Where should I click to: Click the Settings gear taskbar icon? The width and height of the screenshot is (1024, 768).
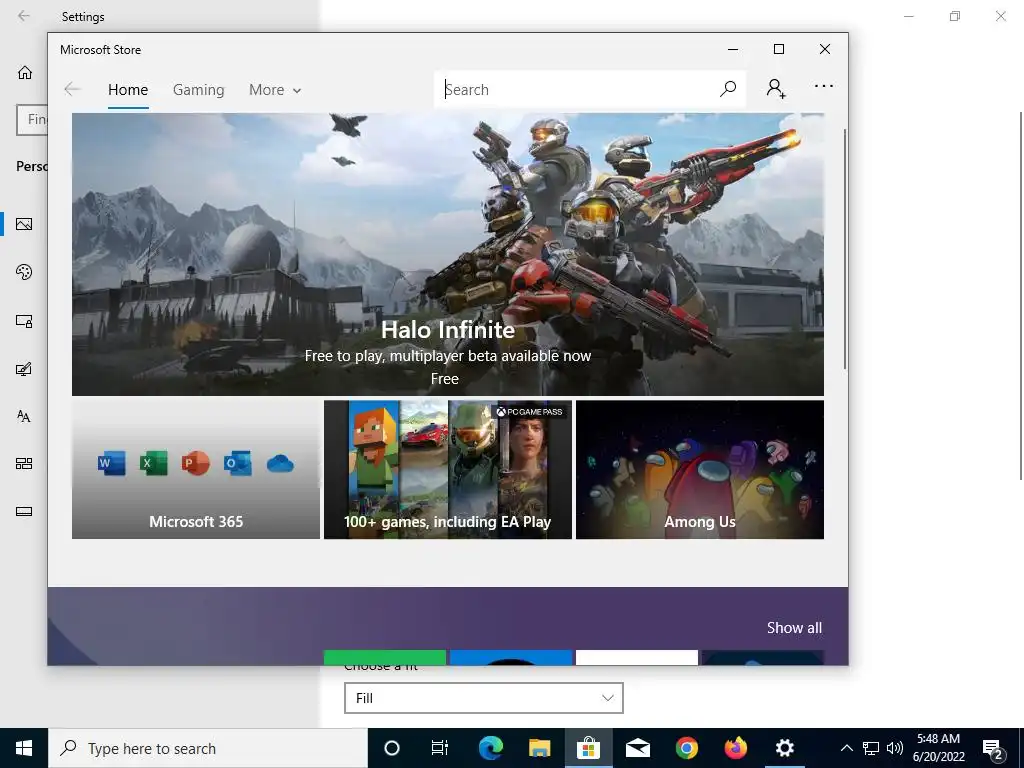pos(784,748)
